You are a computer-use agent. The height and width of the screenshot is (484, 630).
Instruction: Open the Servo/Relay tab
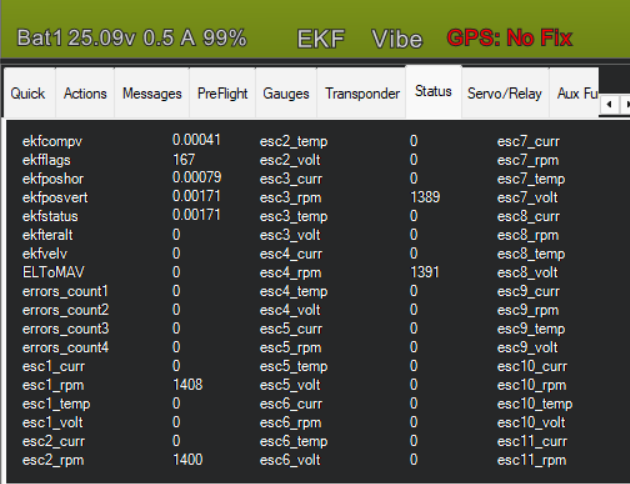click(504, 93)
